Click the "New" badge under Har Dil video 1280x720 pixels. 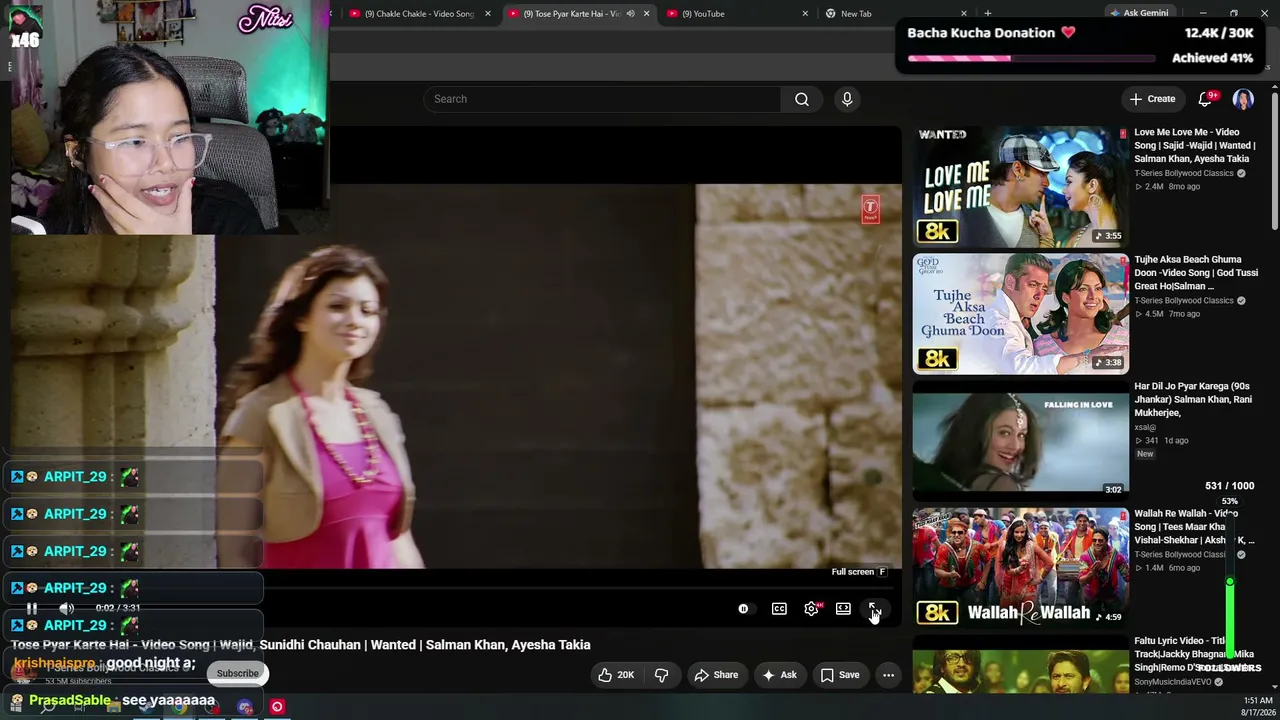1144,454
